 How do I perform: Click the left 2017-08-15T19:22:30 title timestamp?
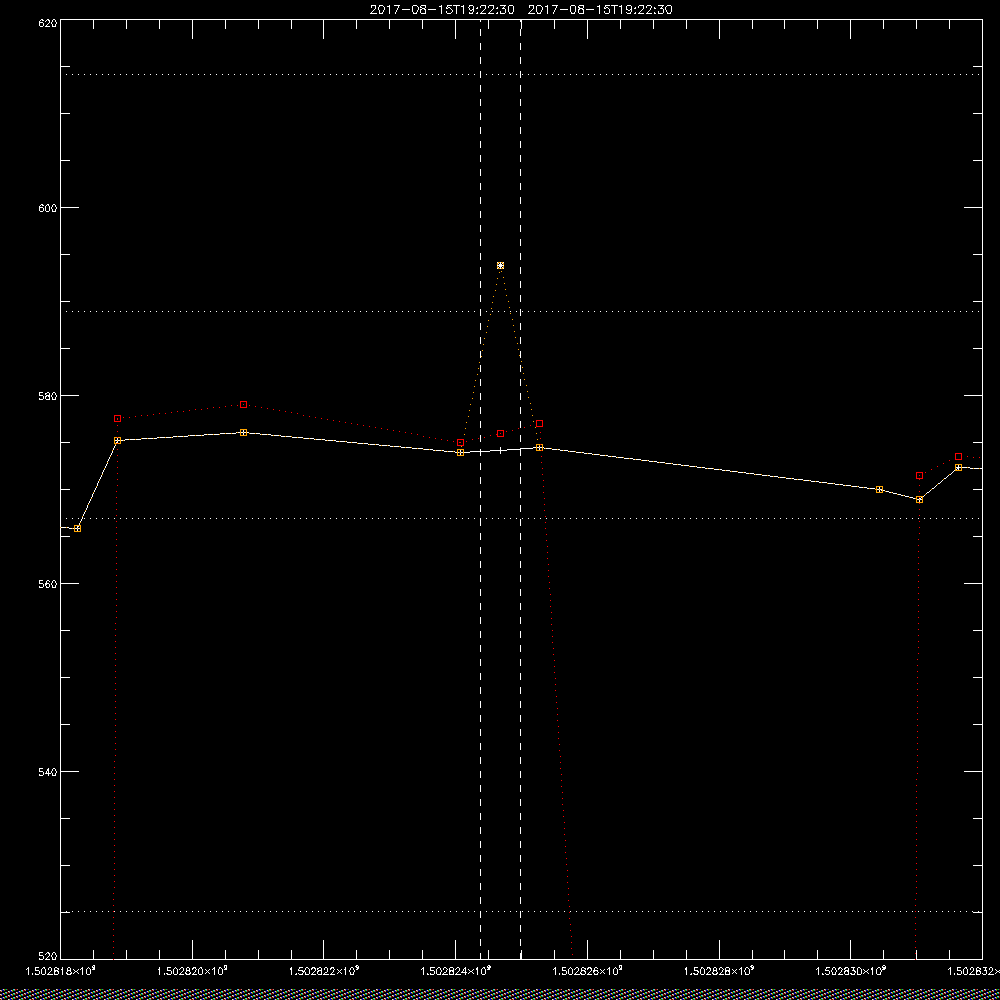point(442,10)
